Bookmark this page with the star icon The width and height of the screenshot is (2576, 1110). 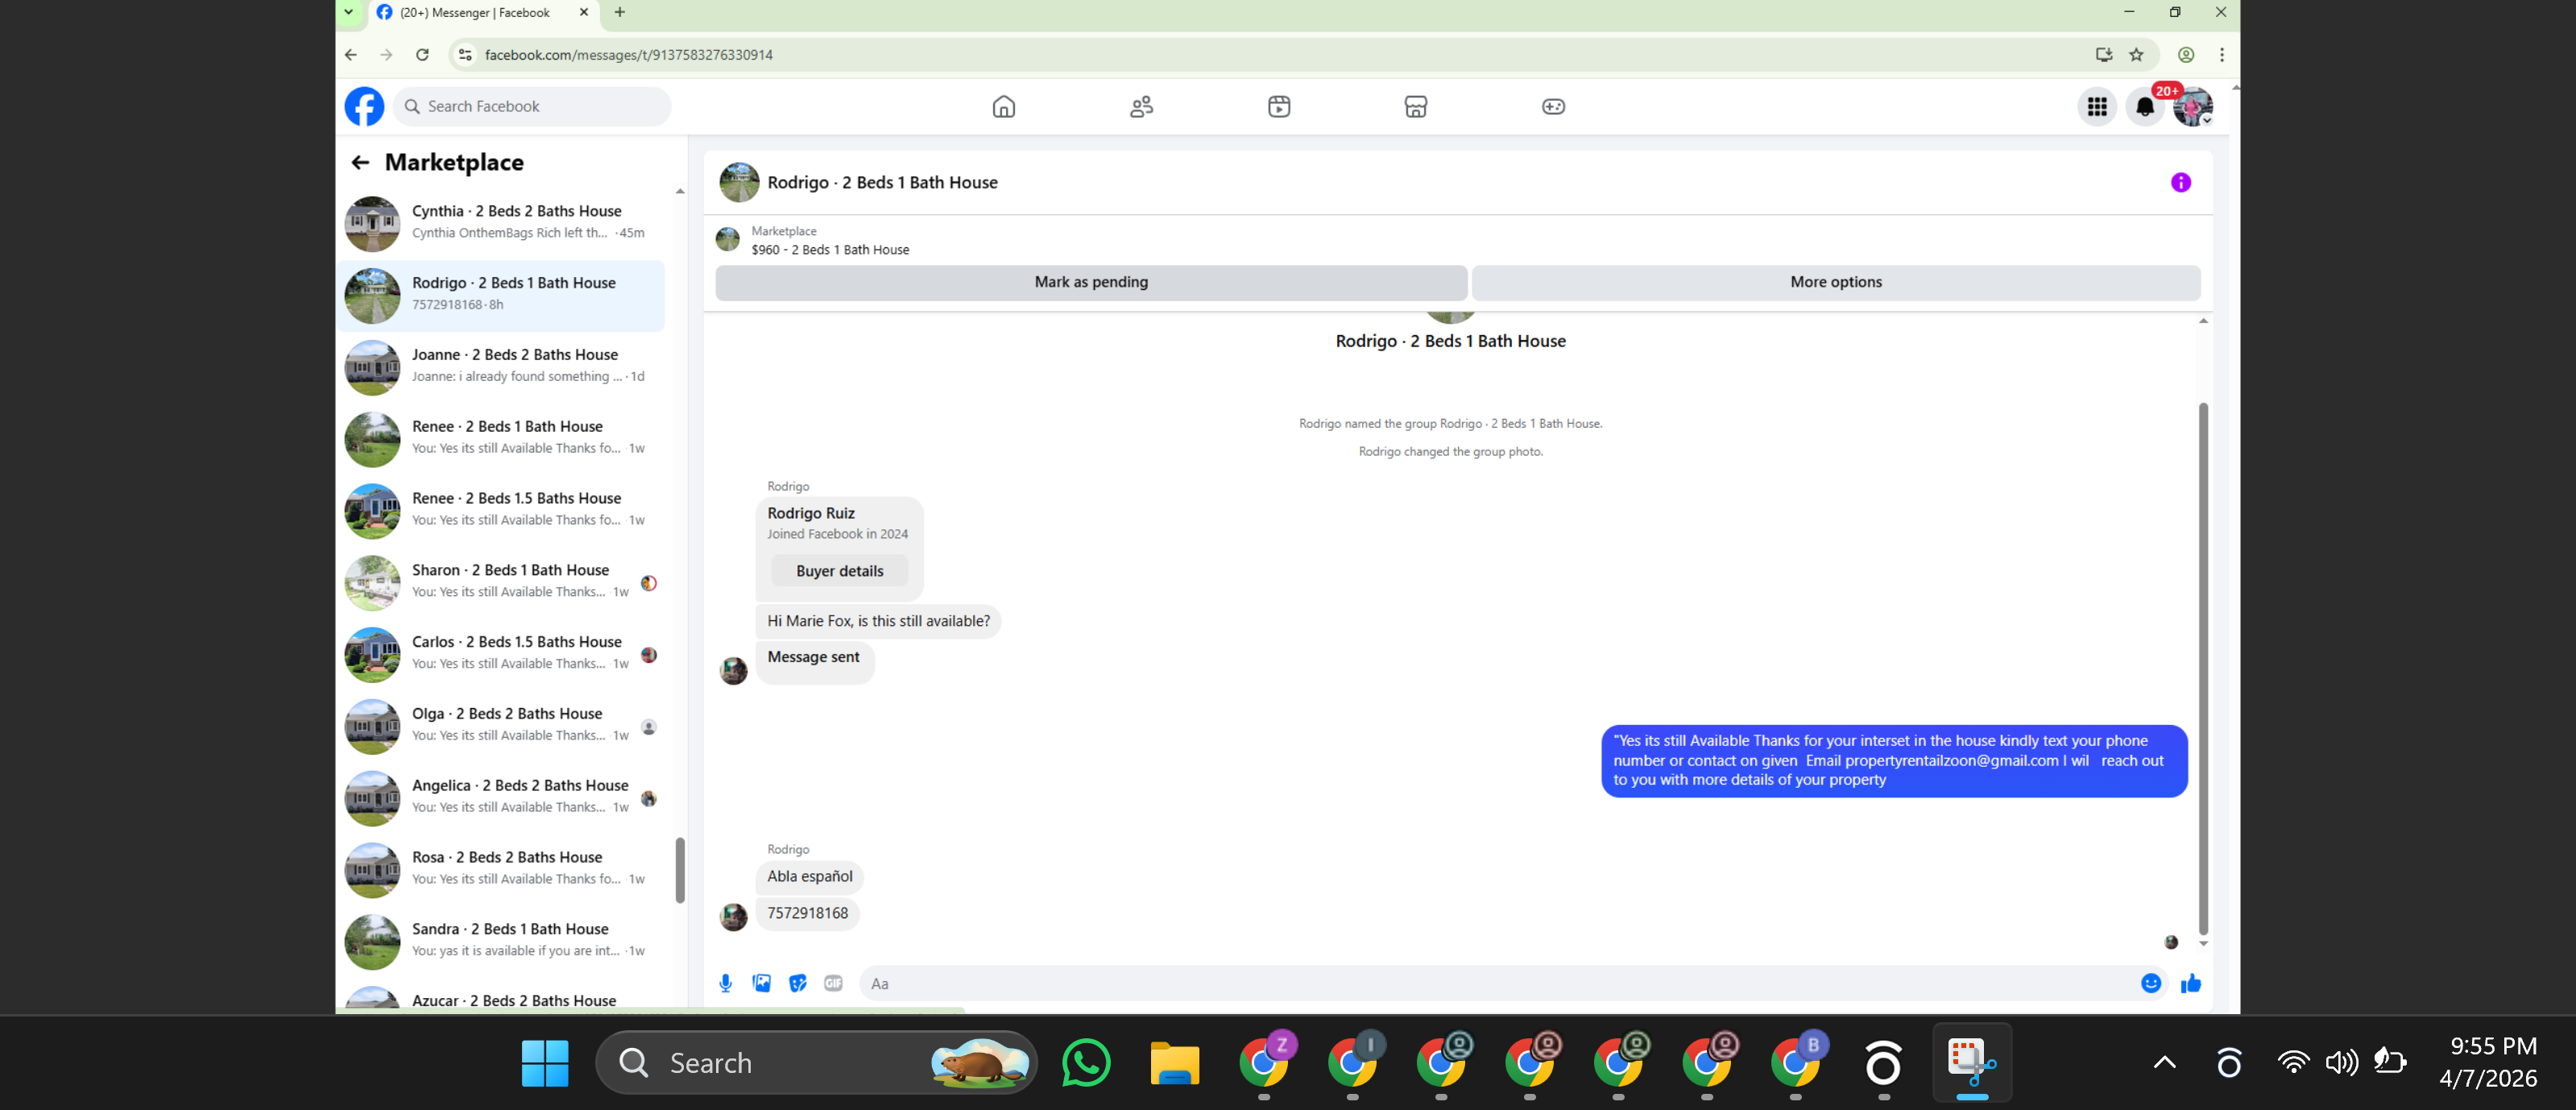2137,55
